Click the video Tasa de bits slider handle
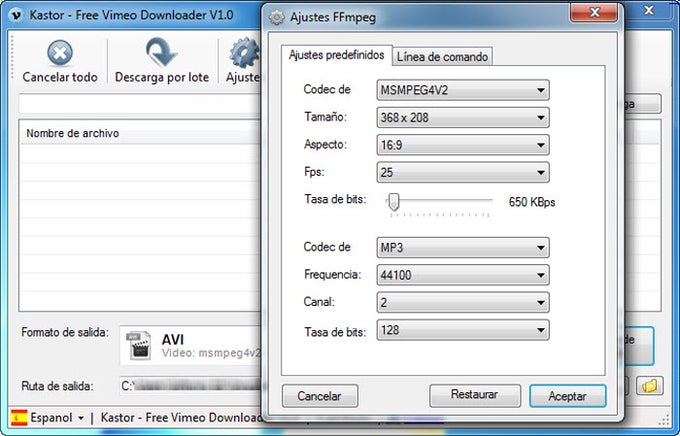 coord(393,202)
